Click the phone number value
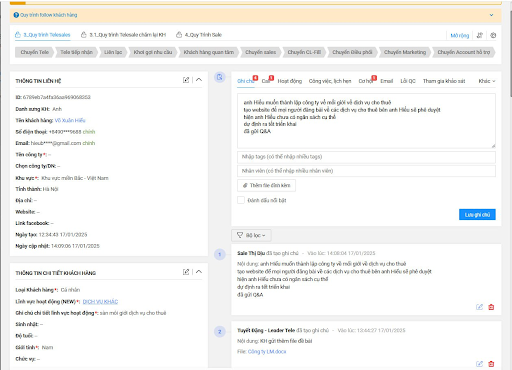 point(65,132)
